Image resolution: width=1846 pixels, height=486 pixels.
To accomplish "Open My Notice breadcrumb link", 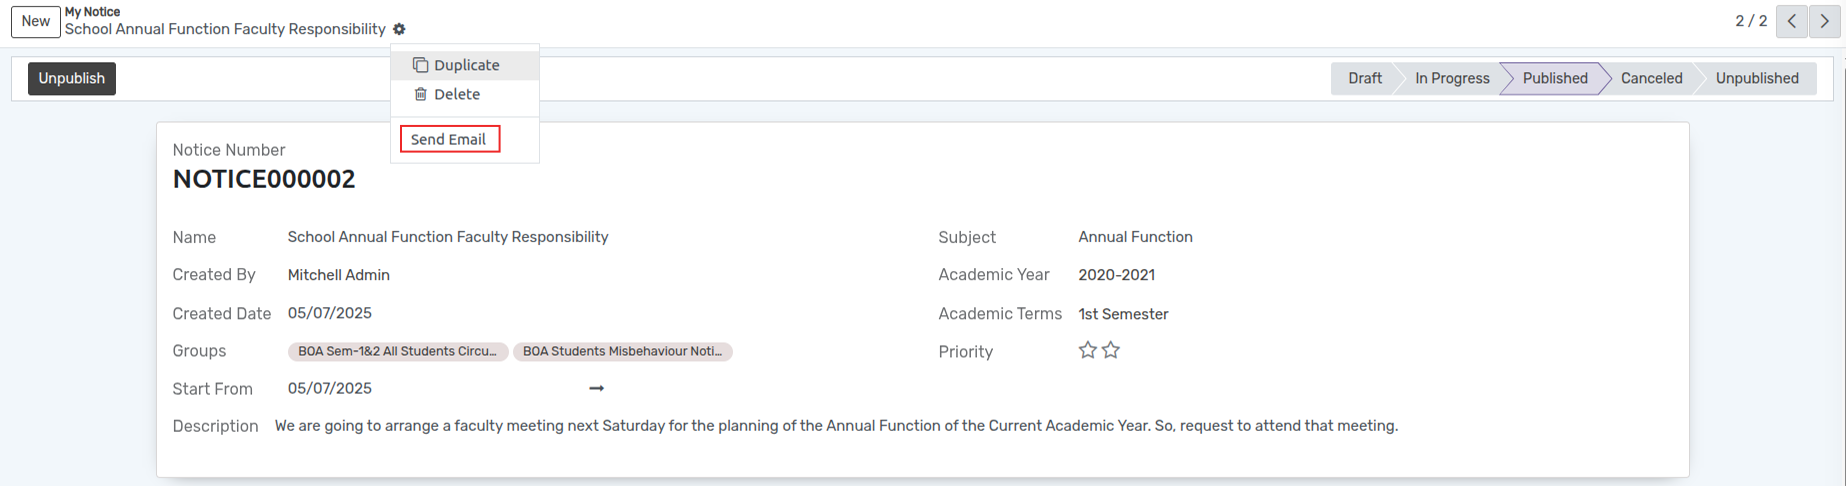I will (93, 12).
